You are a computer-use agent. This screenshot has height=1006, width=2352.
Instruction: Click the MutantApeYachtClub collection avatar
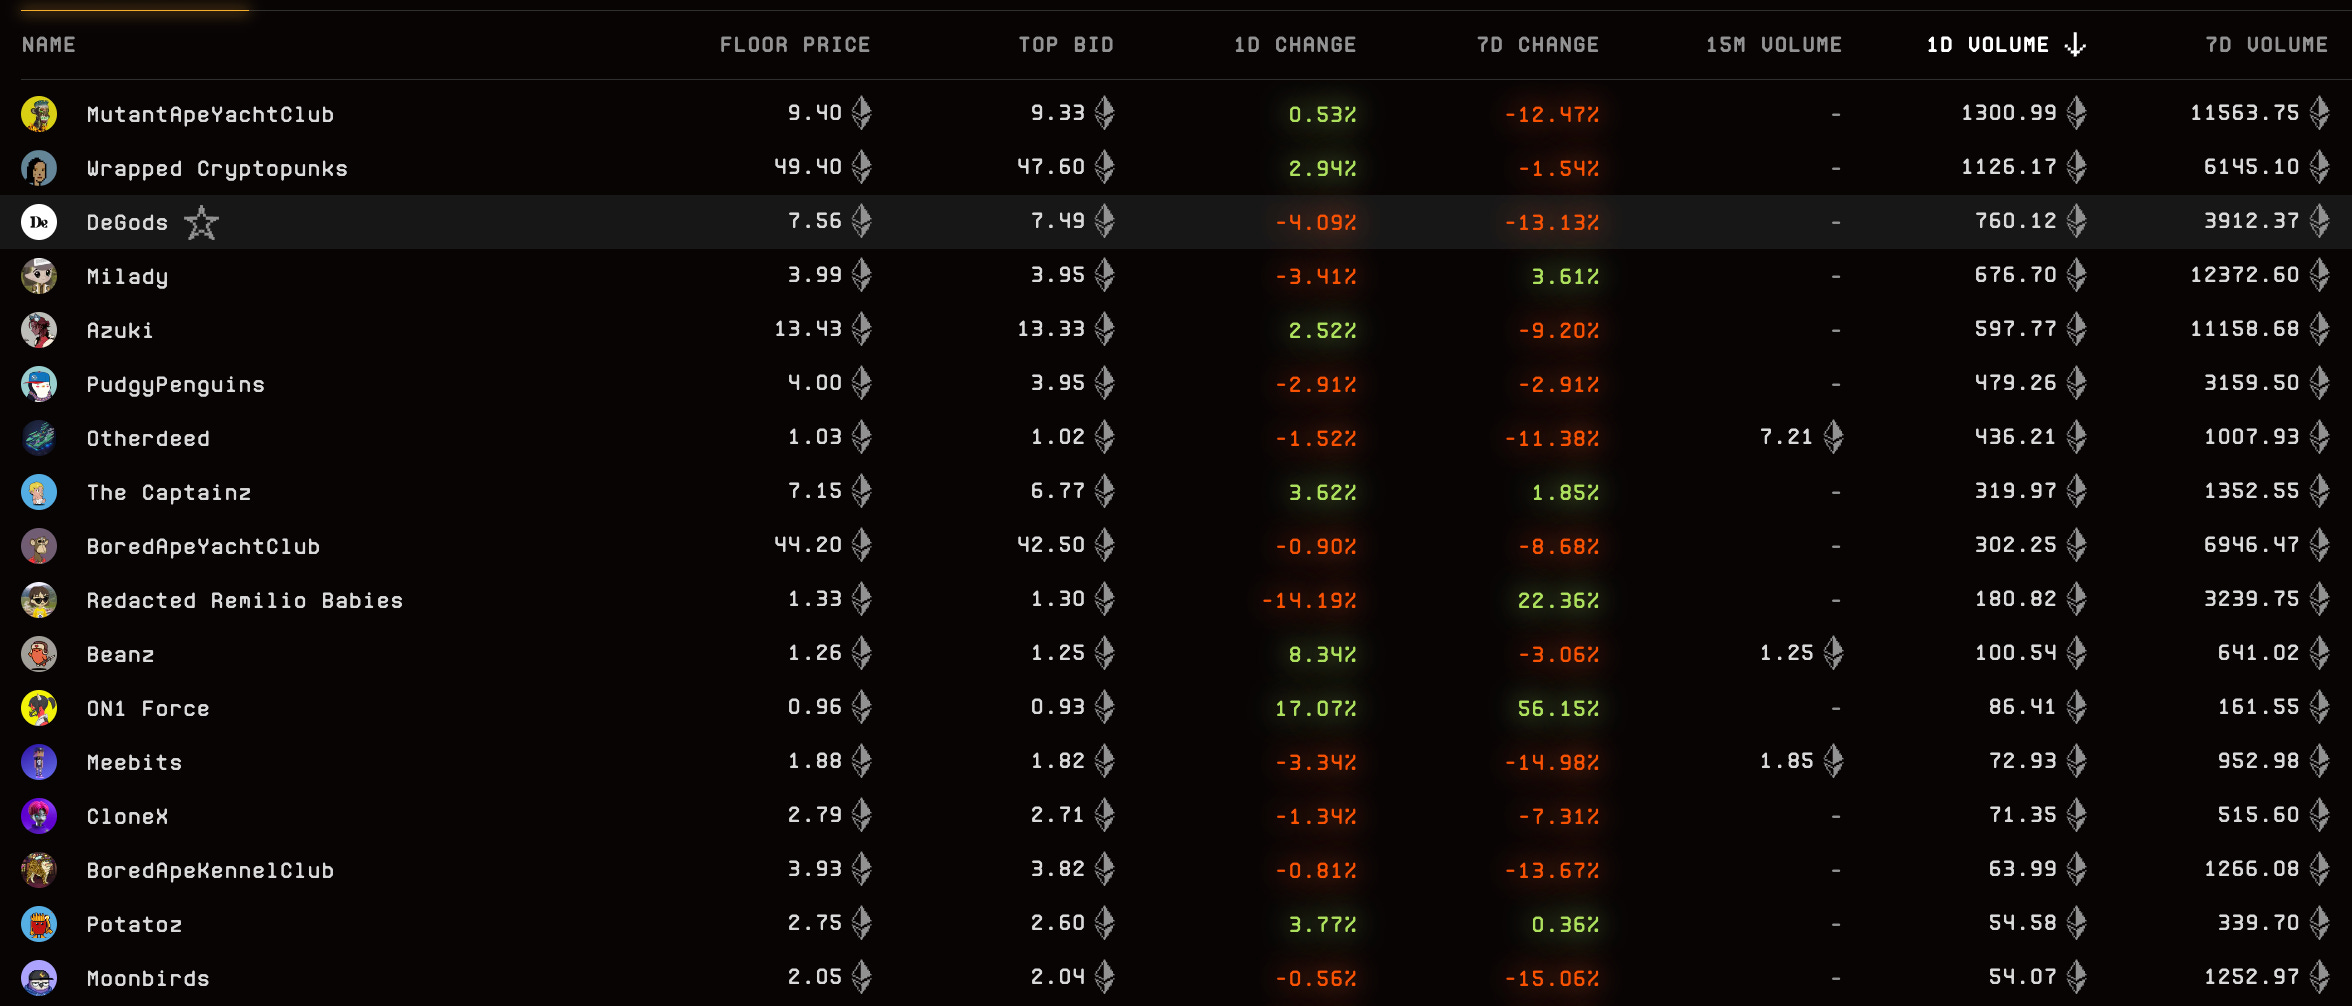39,114
